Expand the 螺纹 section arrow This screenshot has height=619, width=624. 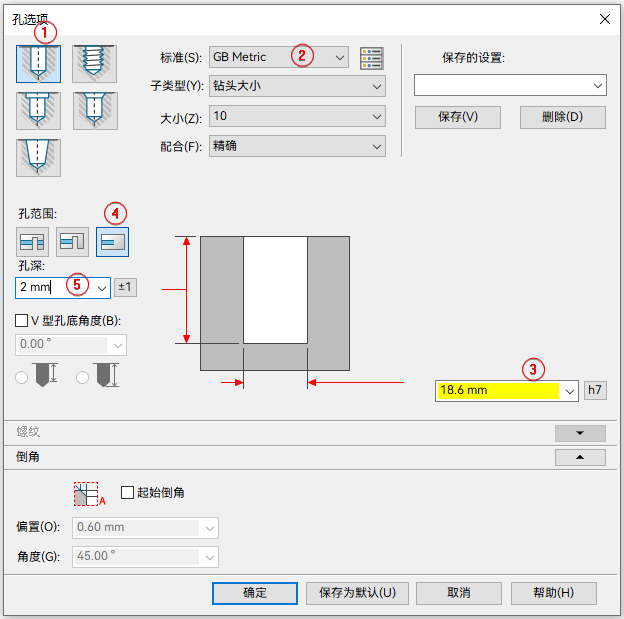580,433
